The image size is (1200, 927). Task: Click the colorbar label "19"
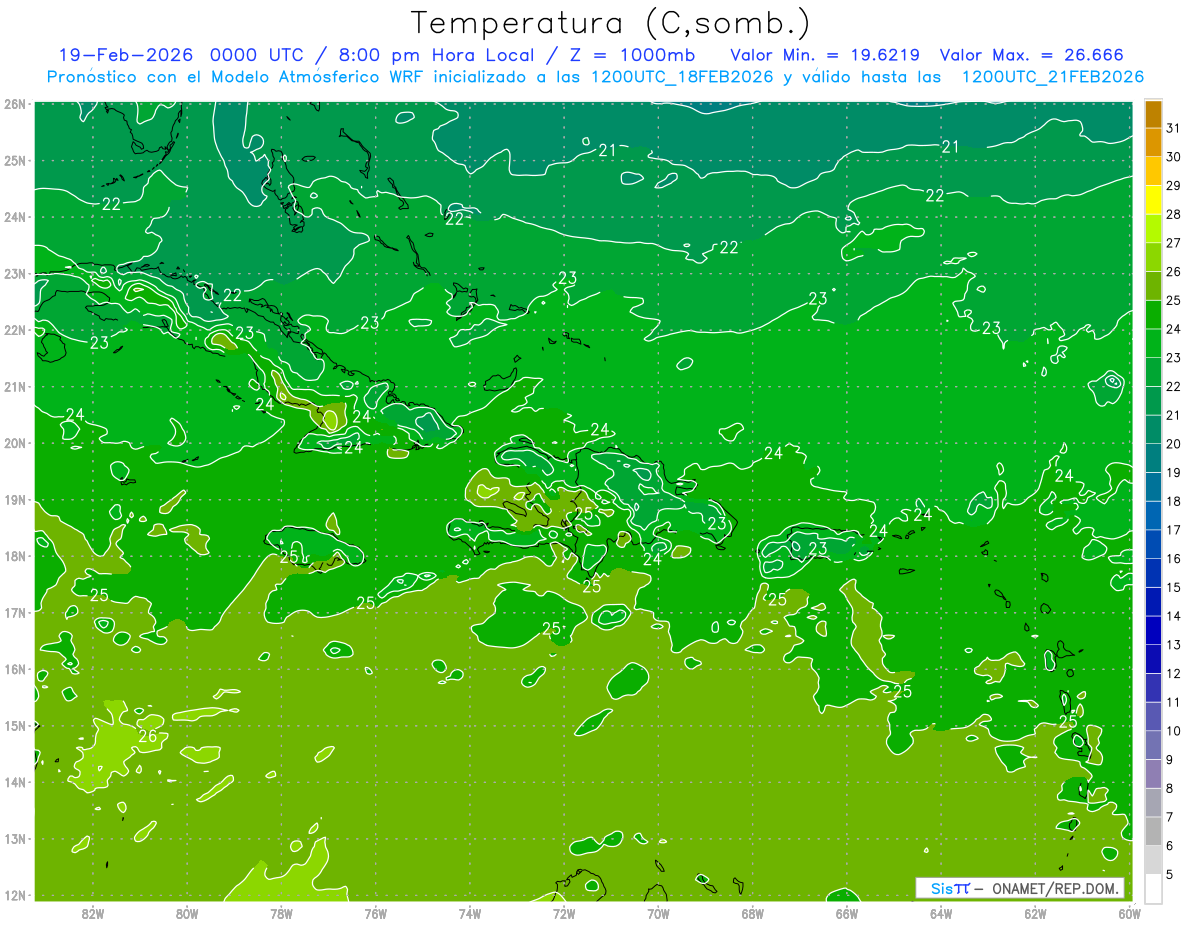click(1174, 472)
